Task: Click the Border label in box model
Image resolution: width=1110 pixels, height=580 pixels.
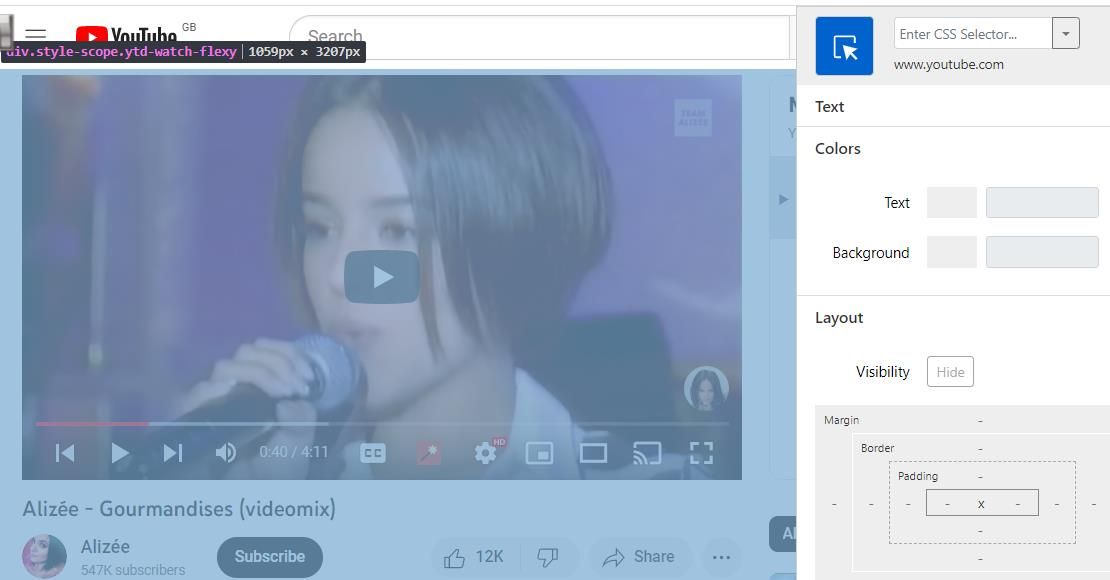Action: coord(877,448)
